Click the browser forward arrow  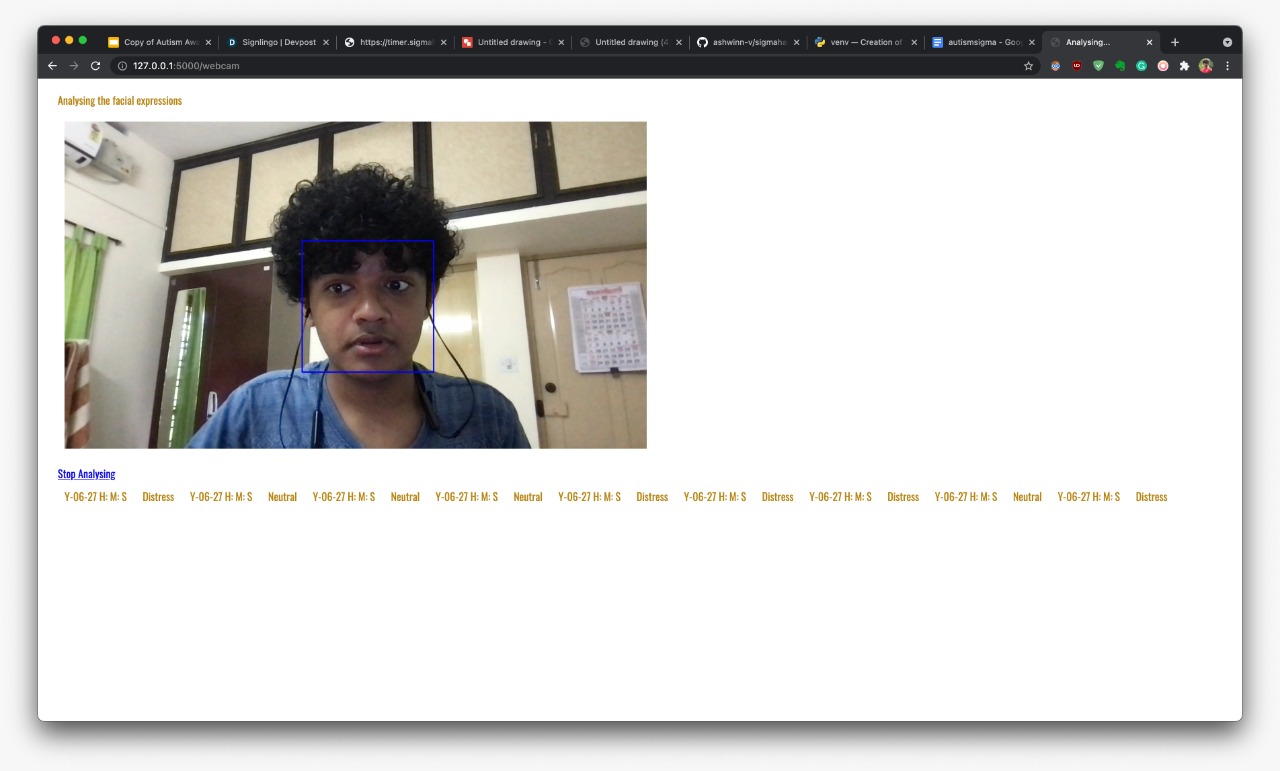point(74,66)
